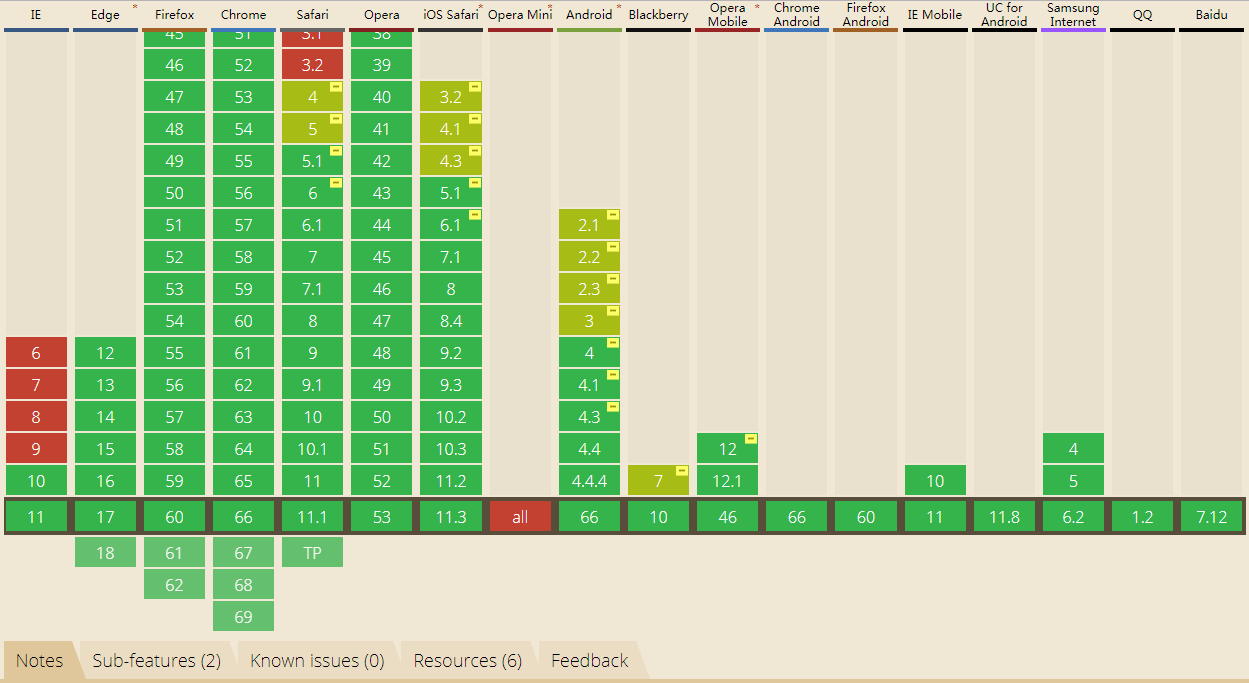Click the Edge 12 version cell

click(x=105, y=353)
